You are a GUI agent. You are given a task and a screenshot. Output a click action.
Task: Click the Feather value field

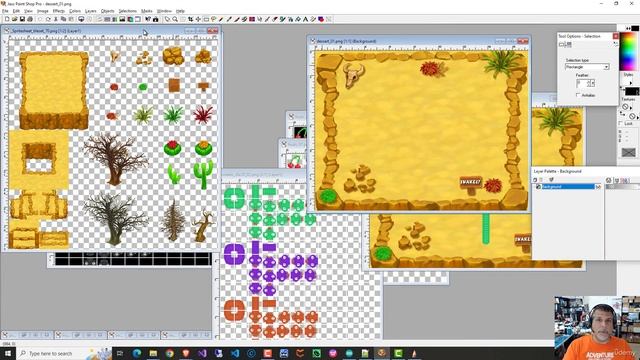[581, 83]
